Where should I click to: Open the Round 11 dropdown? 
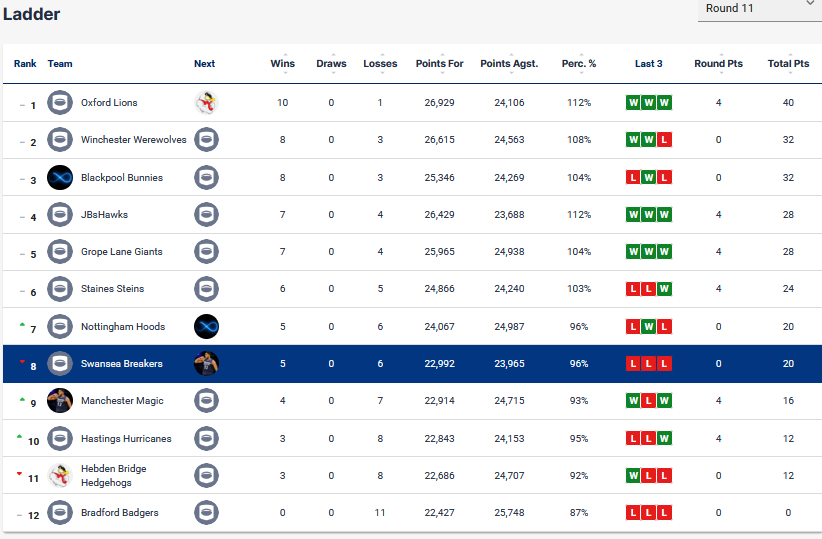(760, 9)
